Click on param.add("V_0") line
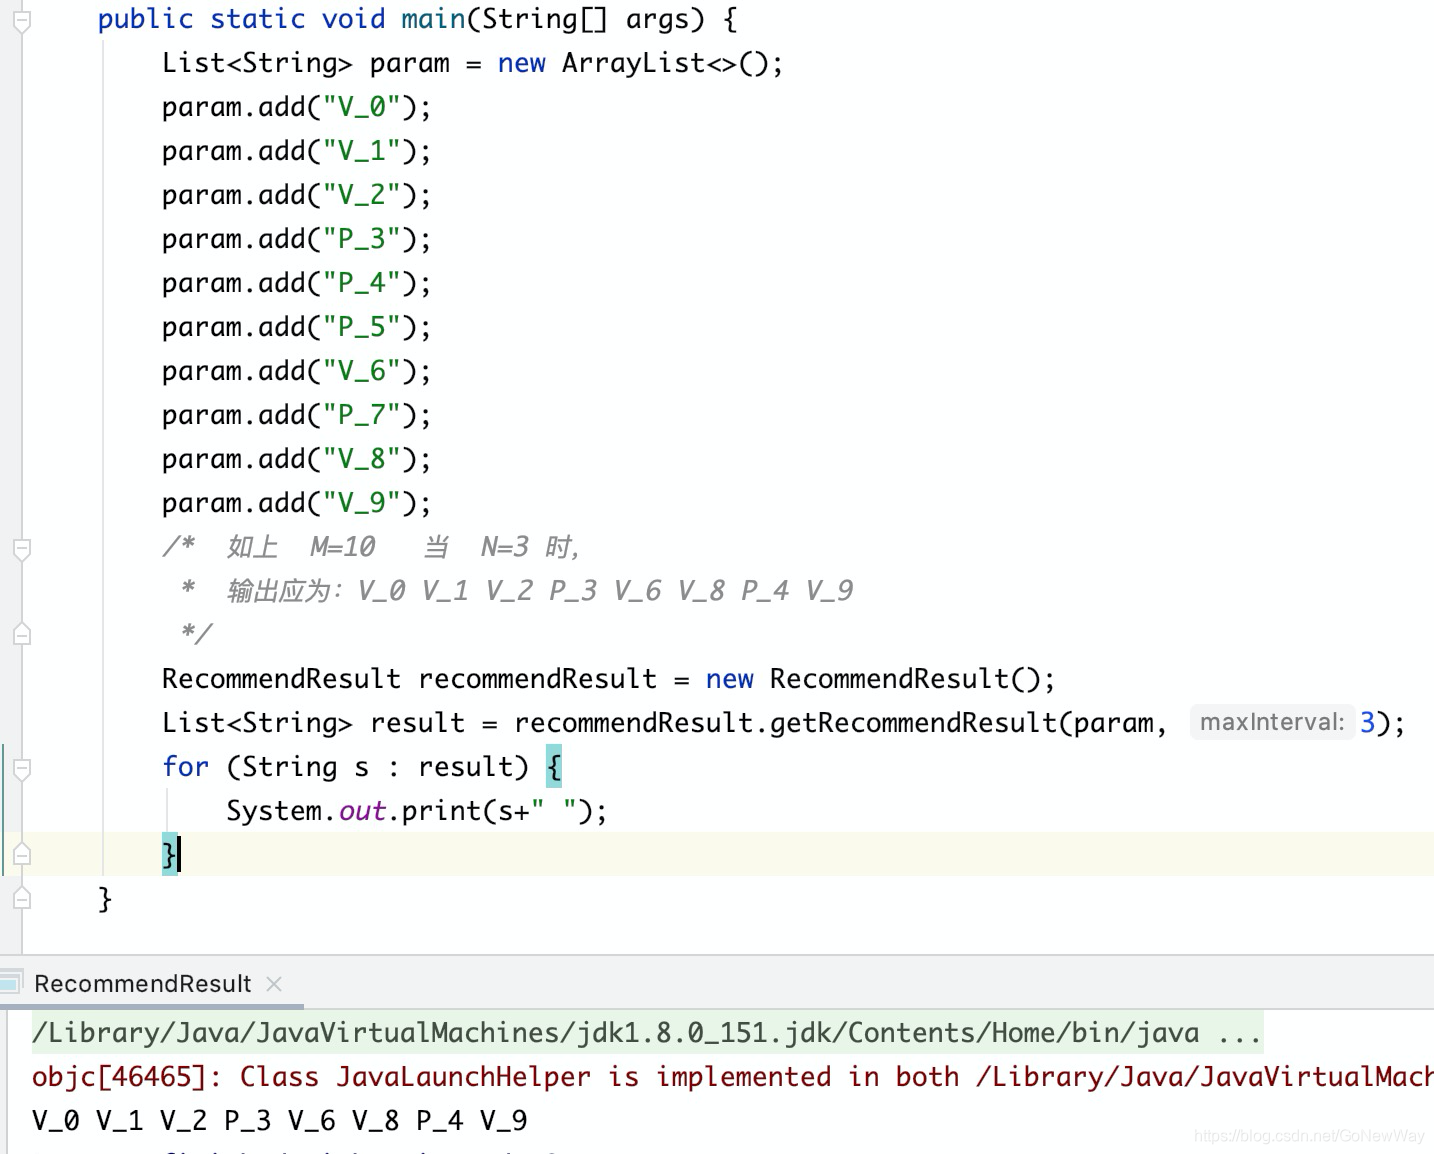Screen dimensions: 1434x1154 tap(296, 107)
